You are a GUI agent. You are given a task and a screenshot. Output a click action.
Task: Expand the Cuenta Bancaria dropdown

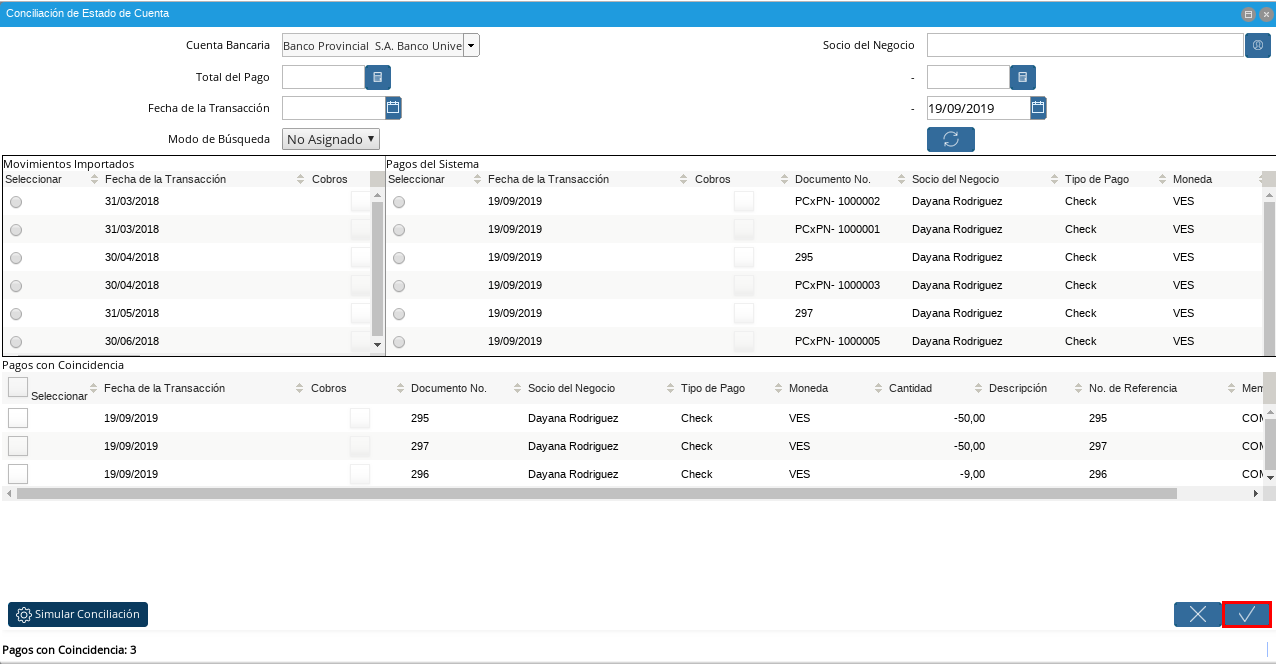point(471,45)
